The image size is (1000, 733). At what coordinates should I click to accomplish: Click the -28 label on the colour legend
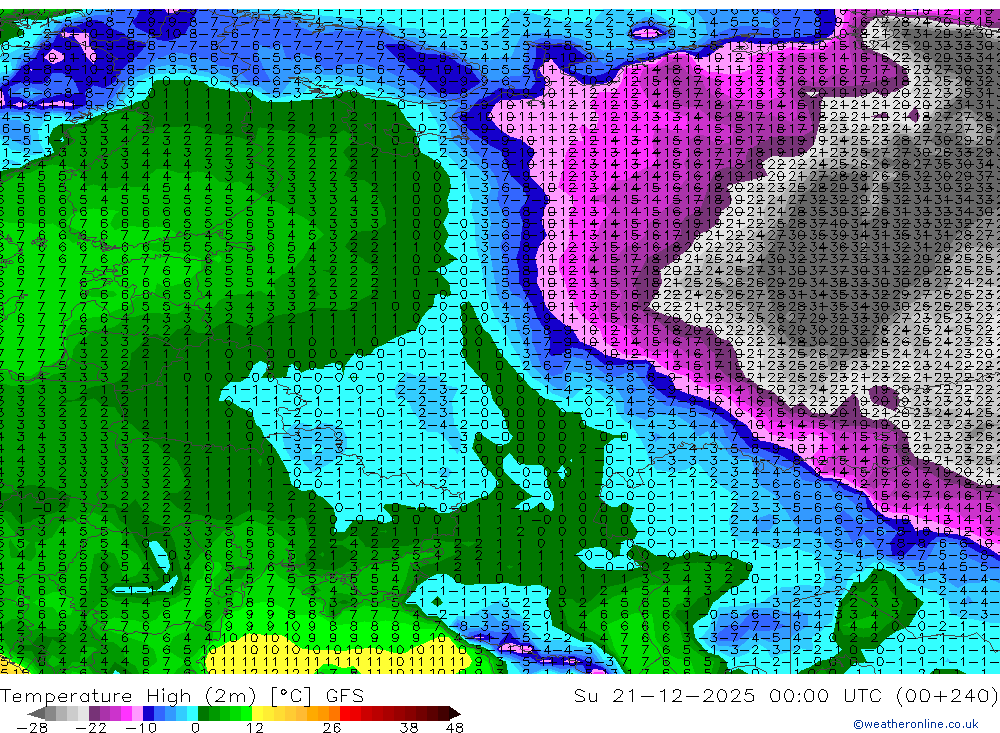[32, 727]
